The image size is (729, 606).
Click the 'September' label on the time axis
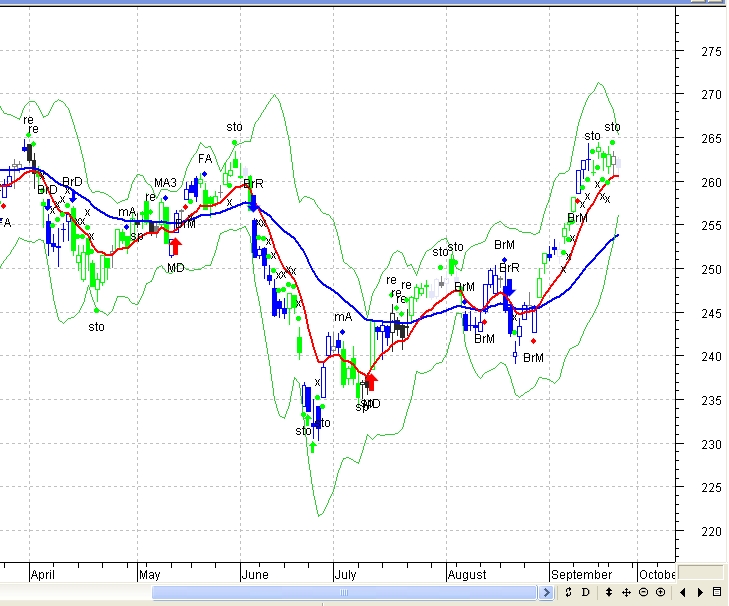pos(581,575)
